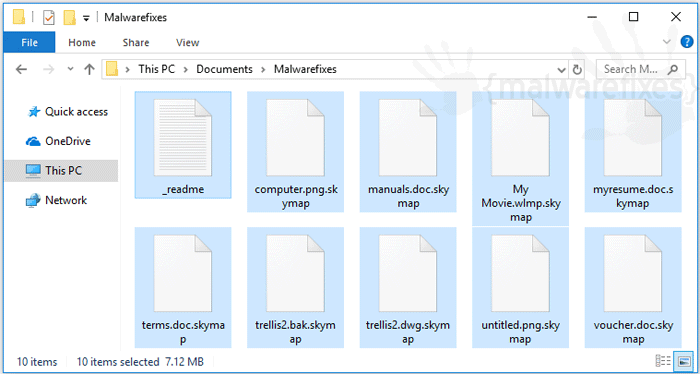Select trellis2.bak.skymap file icon
700x374 pixels.
(x=296, y=273)
